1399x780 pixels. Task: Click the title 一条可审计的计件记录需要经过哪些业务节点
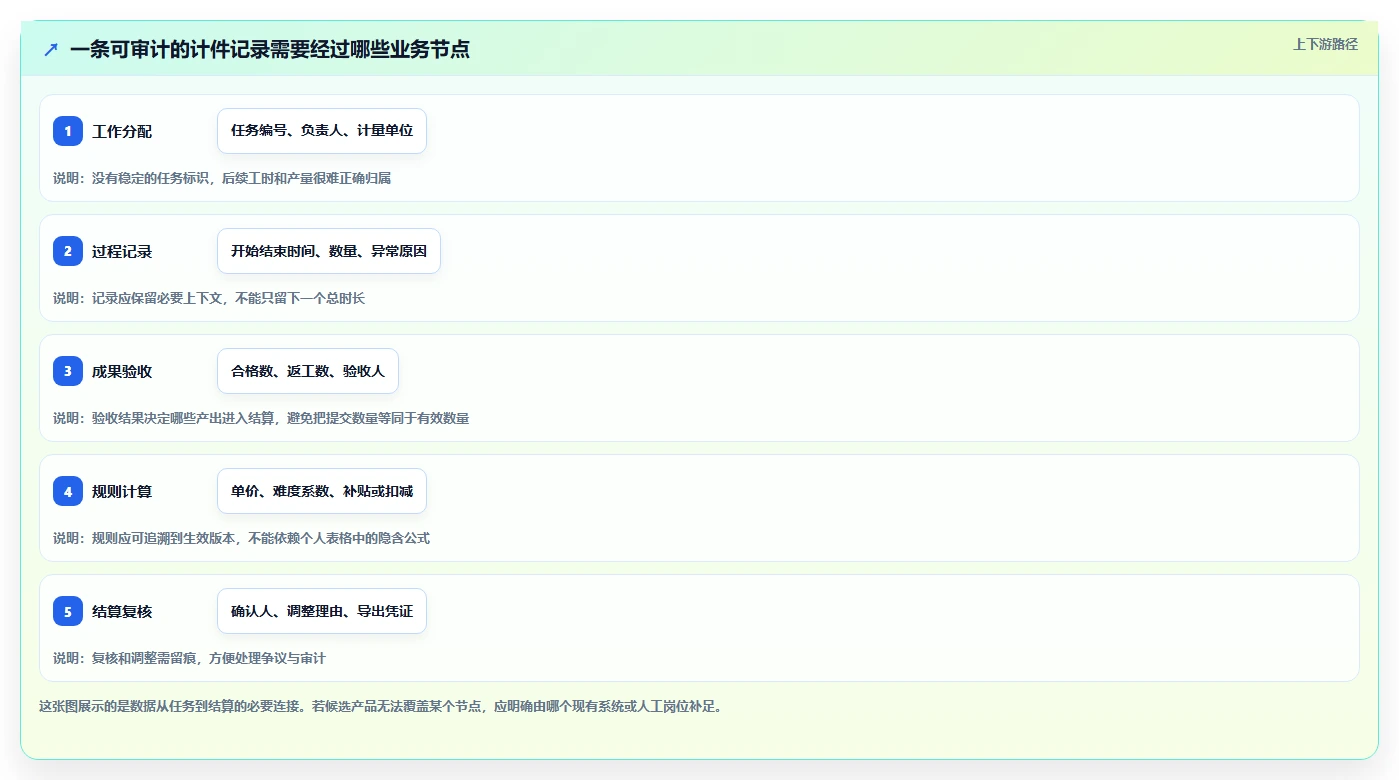[270, 49]
